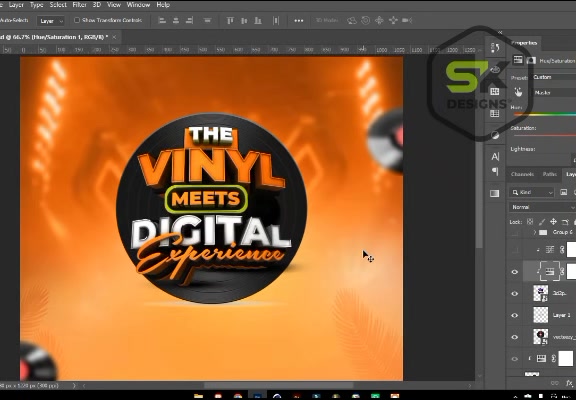The image size is (576, 400).
Task: Open the Adjustments panel half-circle icon
Action: (x=495, y=135)
